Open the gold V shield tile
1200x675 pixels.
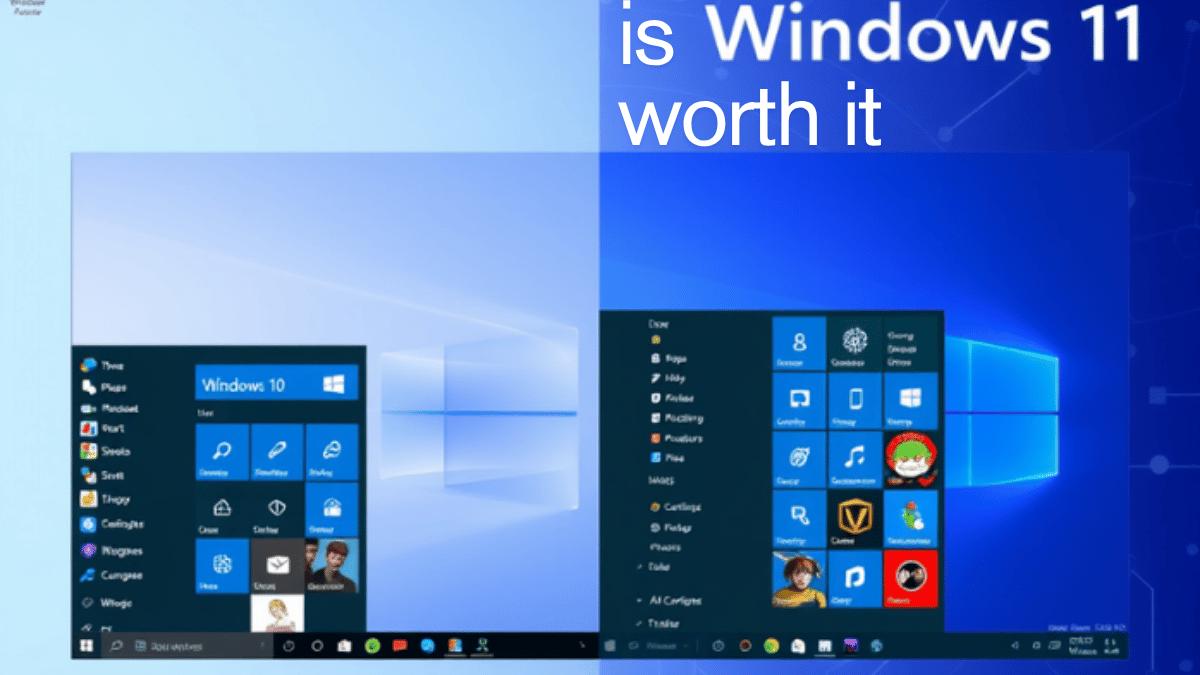pos(855,517)
